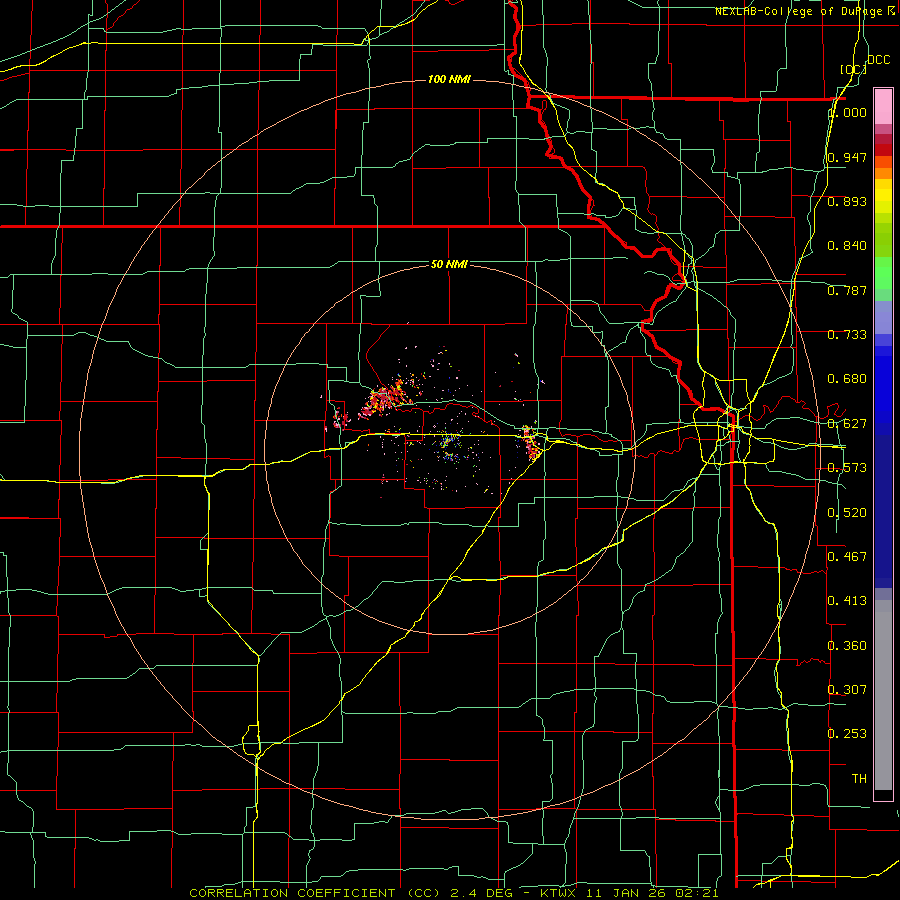Viewport: 900px width, 900px height.
Task: Click the Correlation Coefficient caption at bottom
Action: pyautogui.click(x=315, y=893)
